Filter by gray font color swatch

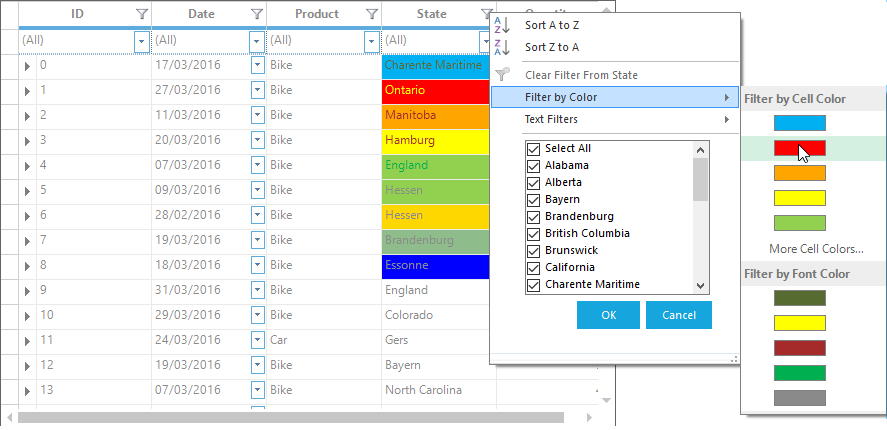point(800,398)
